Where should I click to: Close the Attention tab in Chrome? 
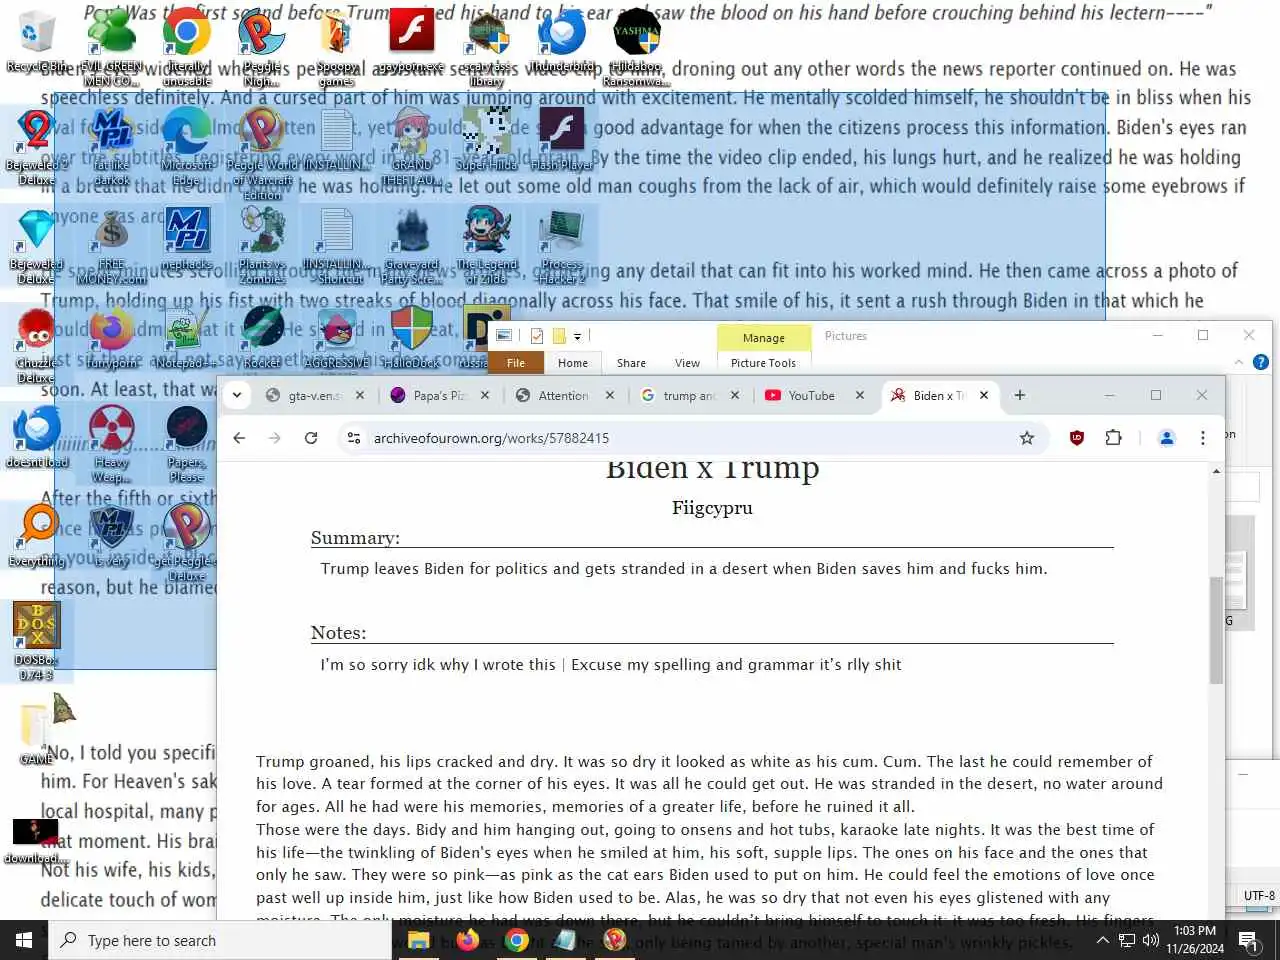609,395
